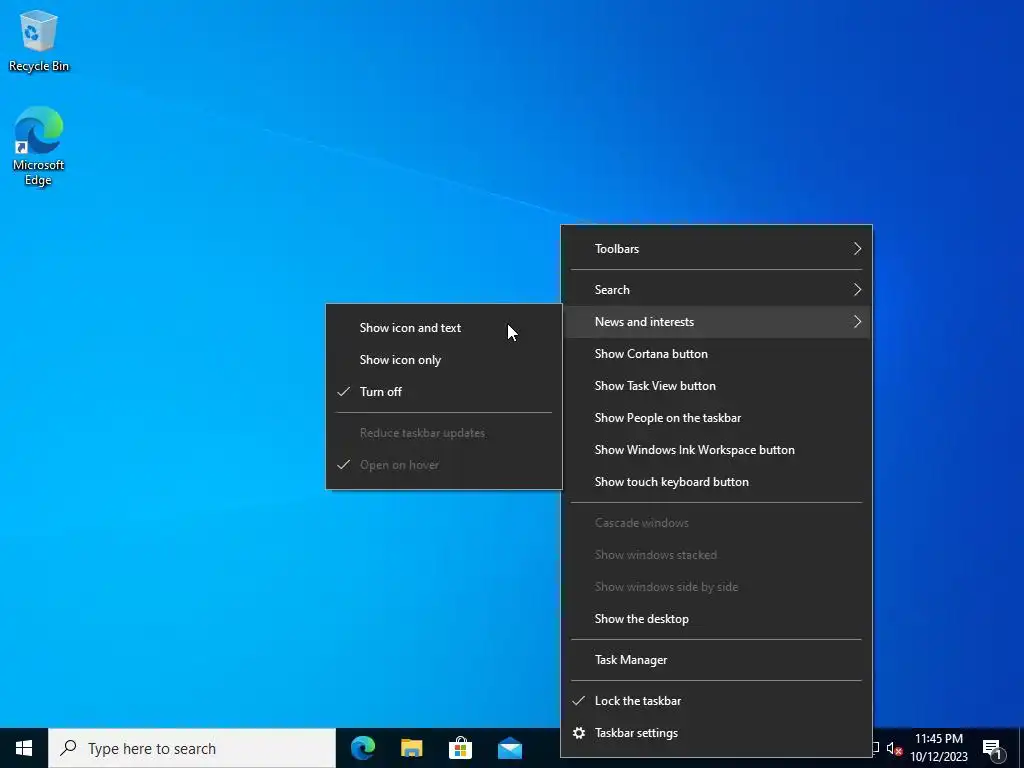The width and height of the screenshot is (1024, 768).
Task: Toggle Lock the taskbar option
Action: (x=716, y=701)
